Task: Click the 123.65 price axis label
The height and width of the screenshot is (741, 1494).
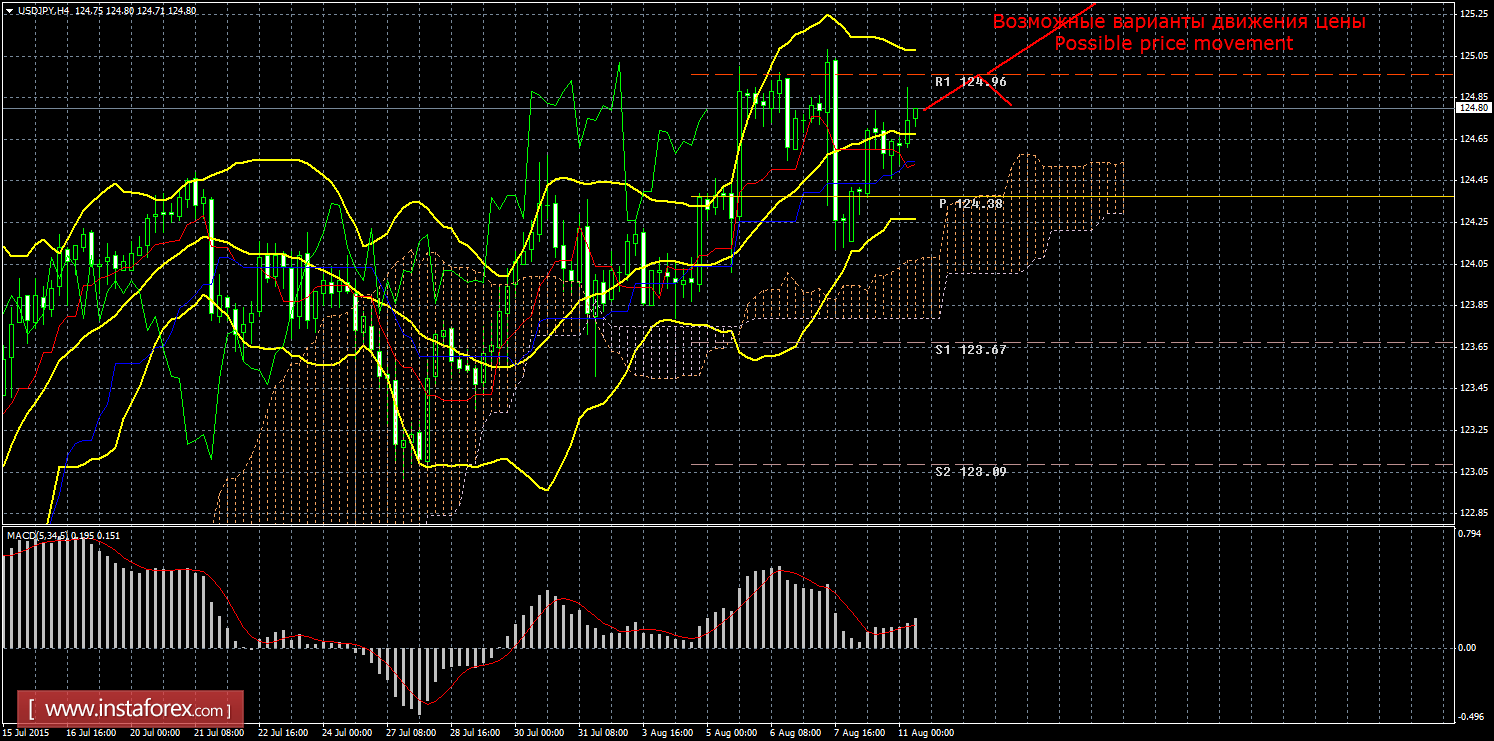Action: 1472,346
